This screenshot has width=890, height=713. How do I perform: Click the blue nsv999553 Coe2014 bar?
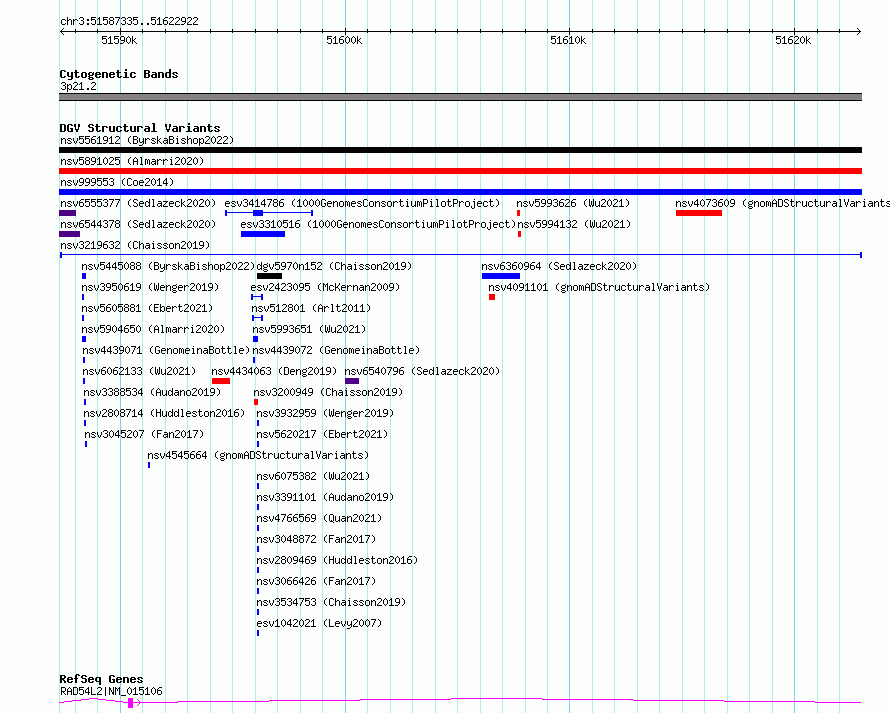pyautogui.click(x=460, y=192)
